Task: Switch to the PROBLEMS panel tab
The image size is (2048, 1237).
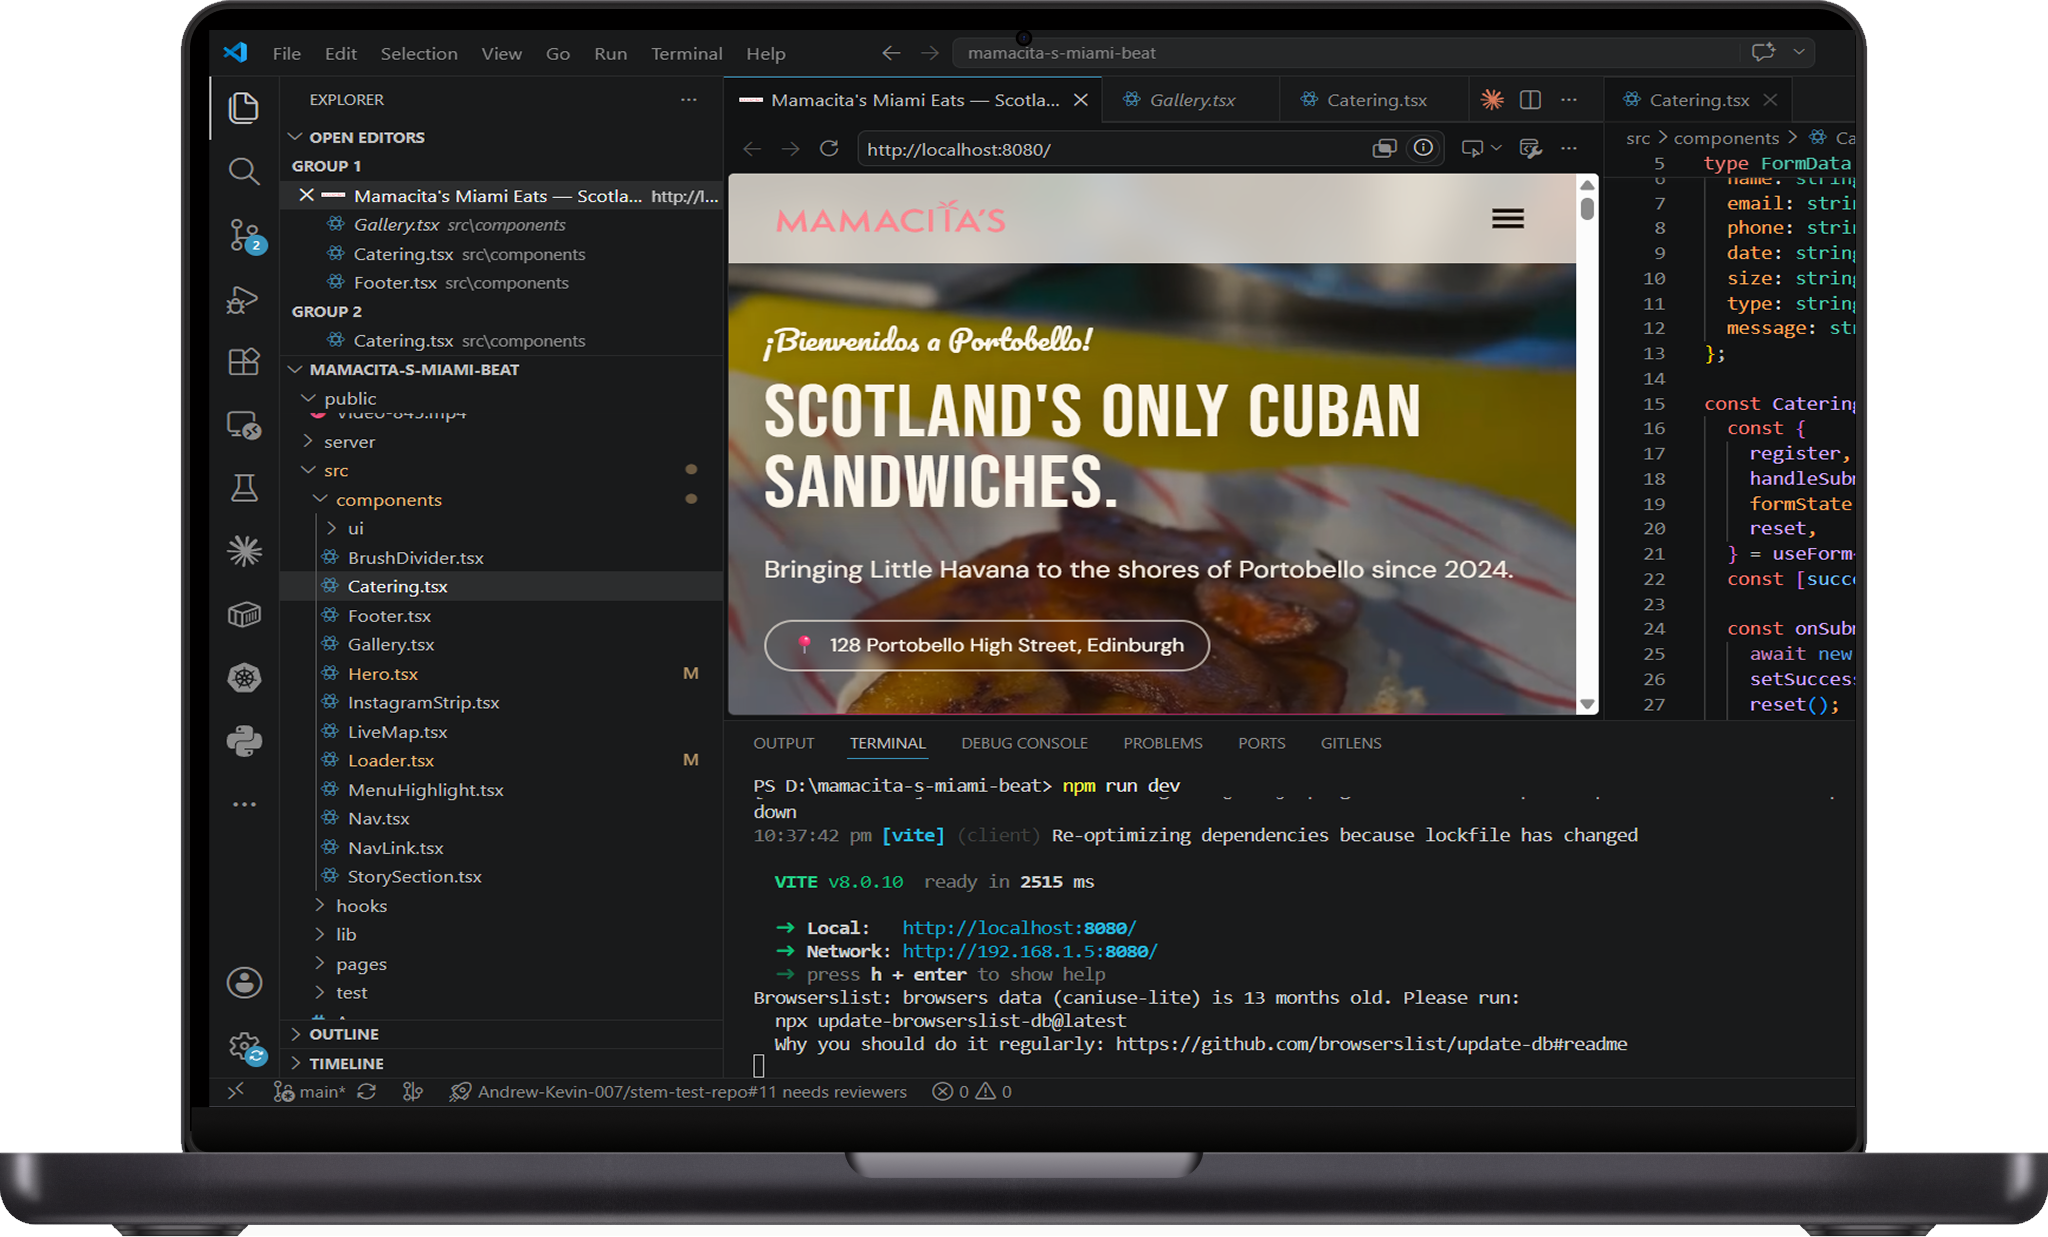Action: click(1162, 743)
